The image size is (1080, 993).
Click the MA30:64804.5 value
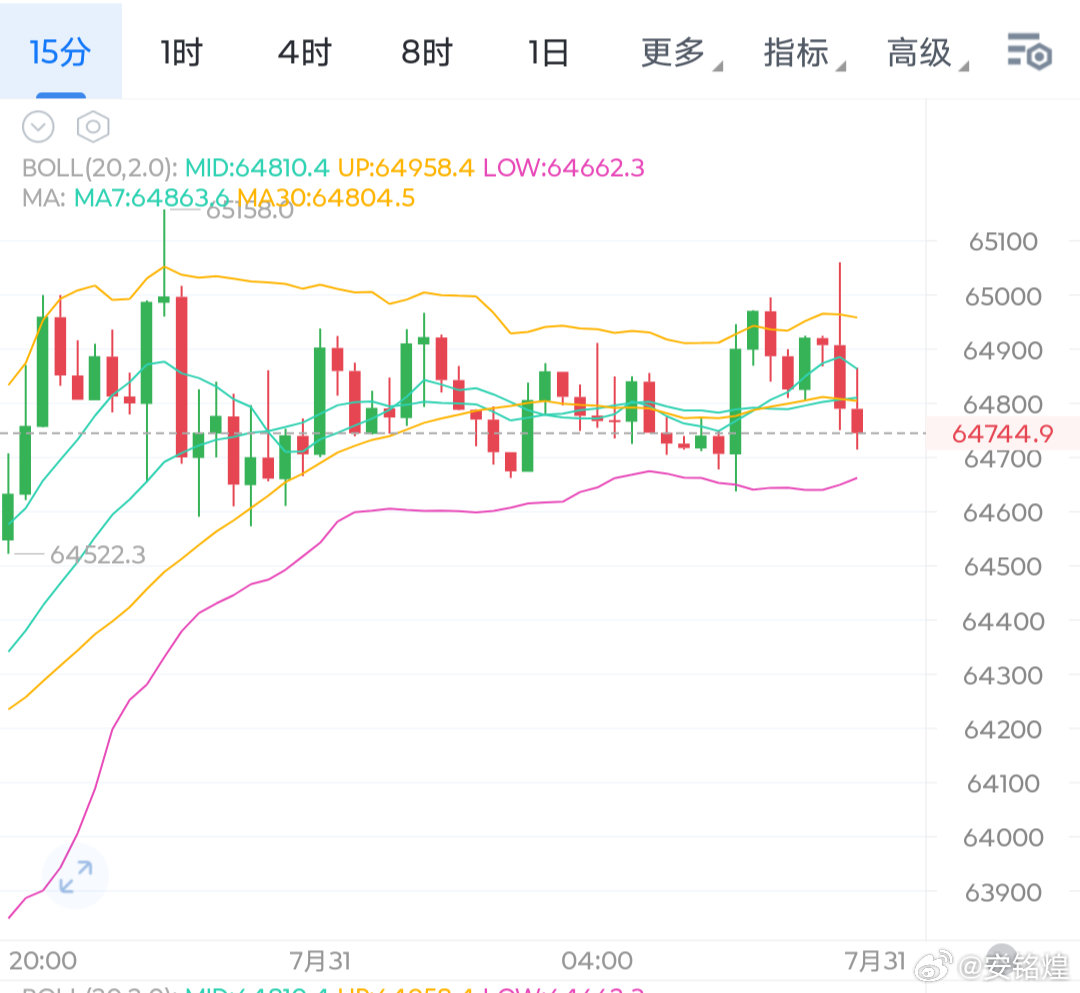[325, 198]
